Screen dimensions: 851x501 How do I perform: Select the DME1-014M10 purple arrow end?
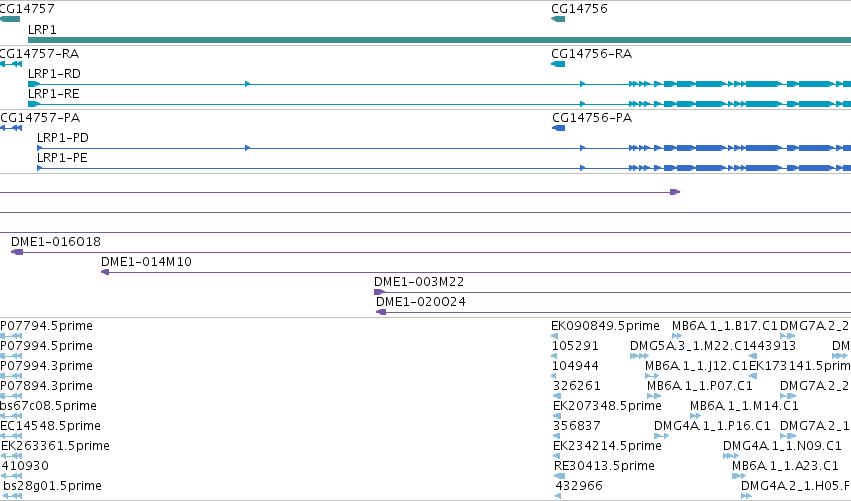(x=105, y=272)
